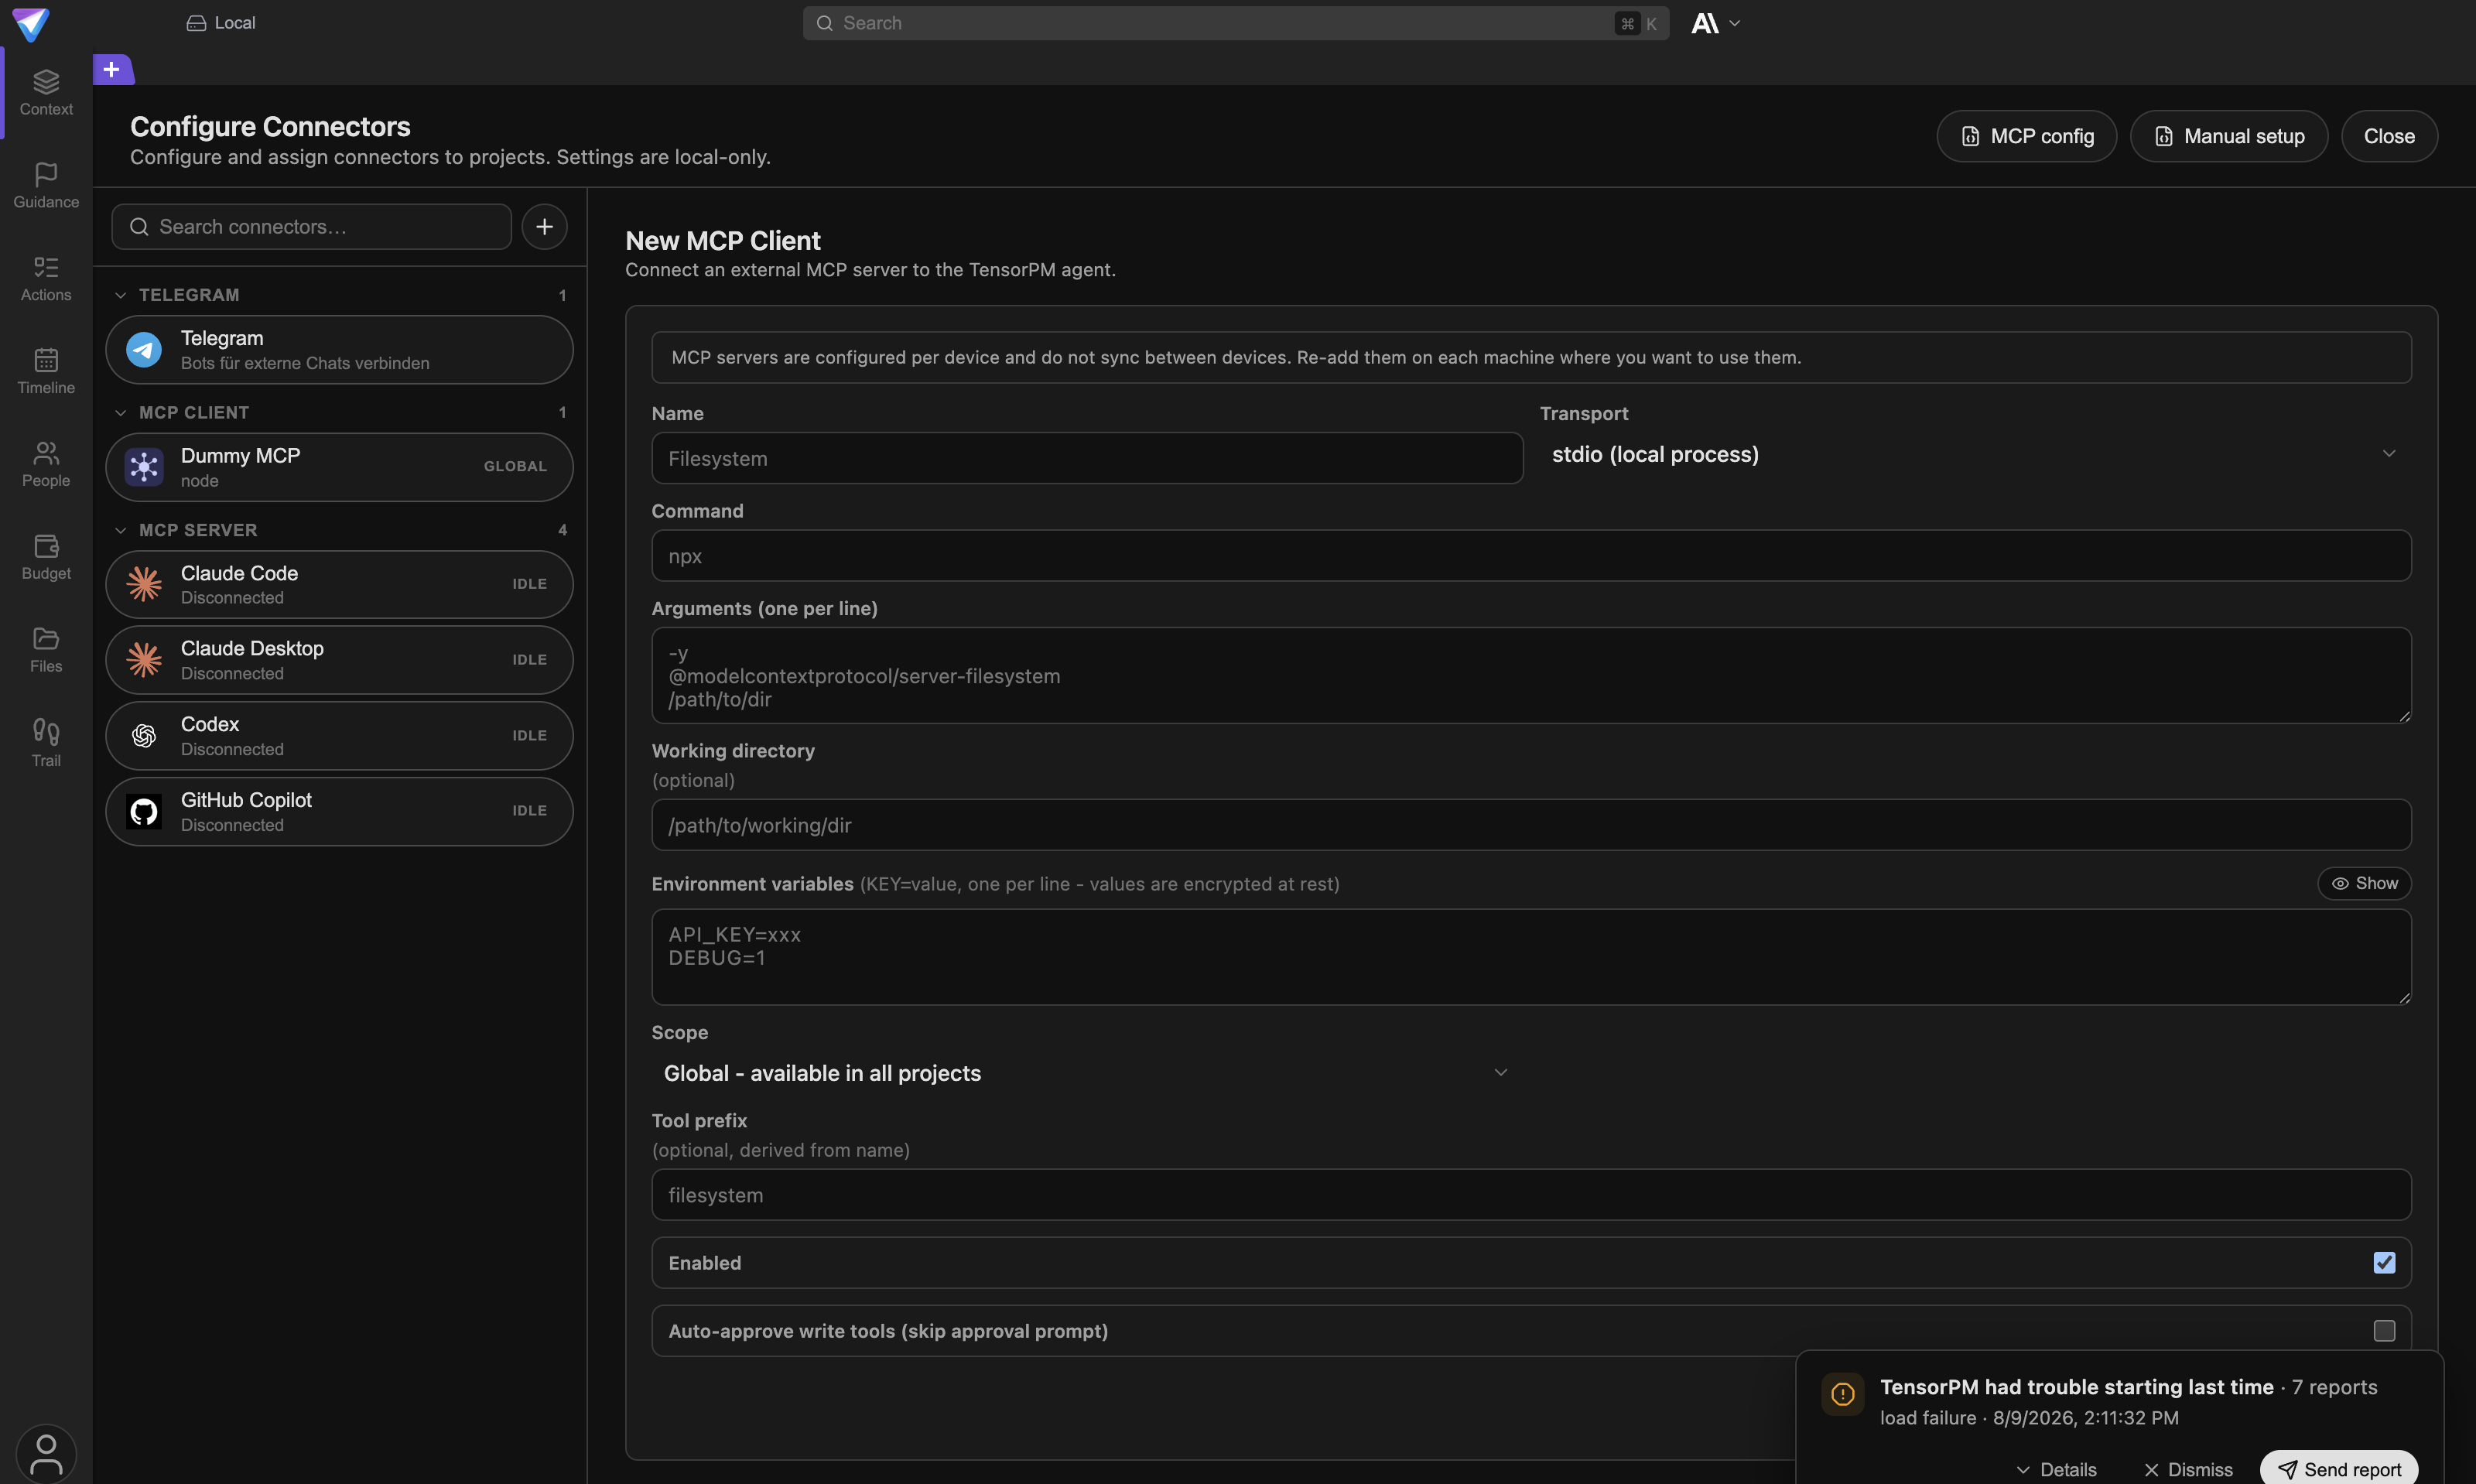The width and height of the screenshot is (2476, 1484).
Task: Click the IDLE status on GitHub Copilot
Action: coord(529,811)
